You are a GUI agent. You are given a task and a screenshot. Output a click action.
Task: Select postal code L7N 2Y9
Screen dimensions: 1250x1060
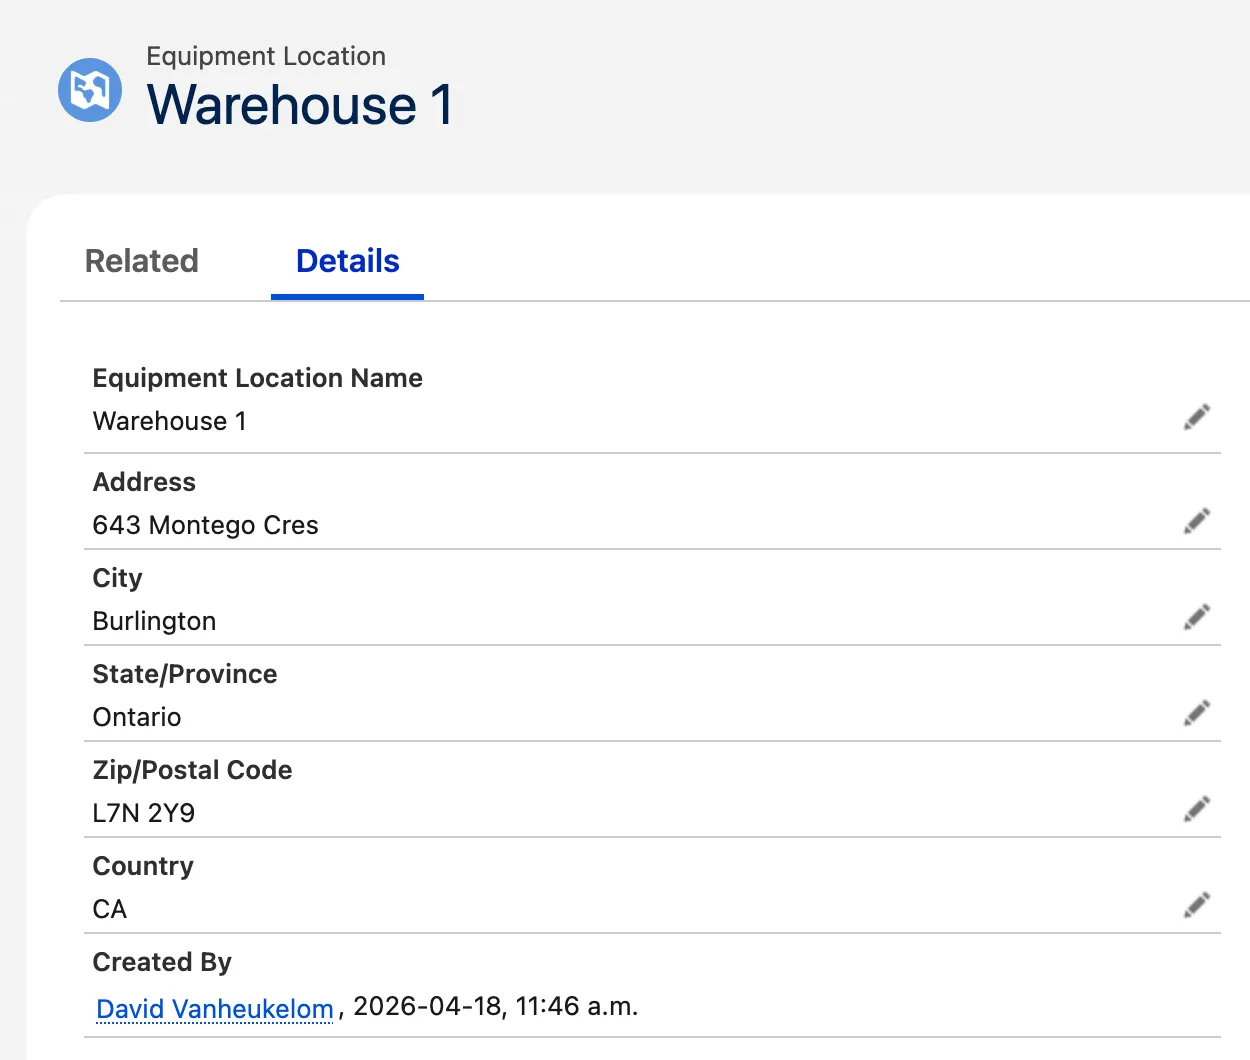144,813
